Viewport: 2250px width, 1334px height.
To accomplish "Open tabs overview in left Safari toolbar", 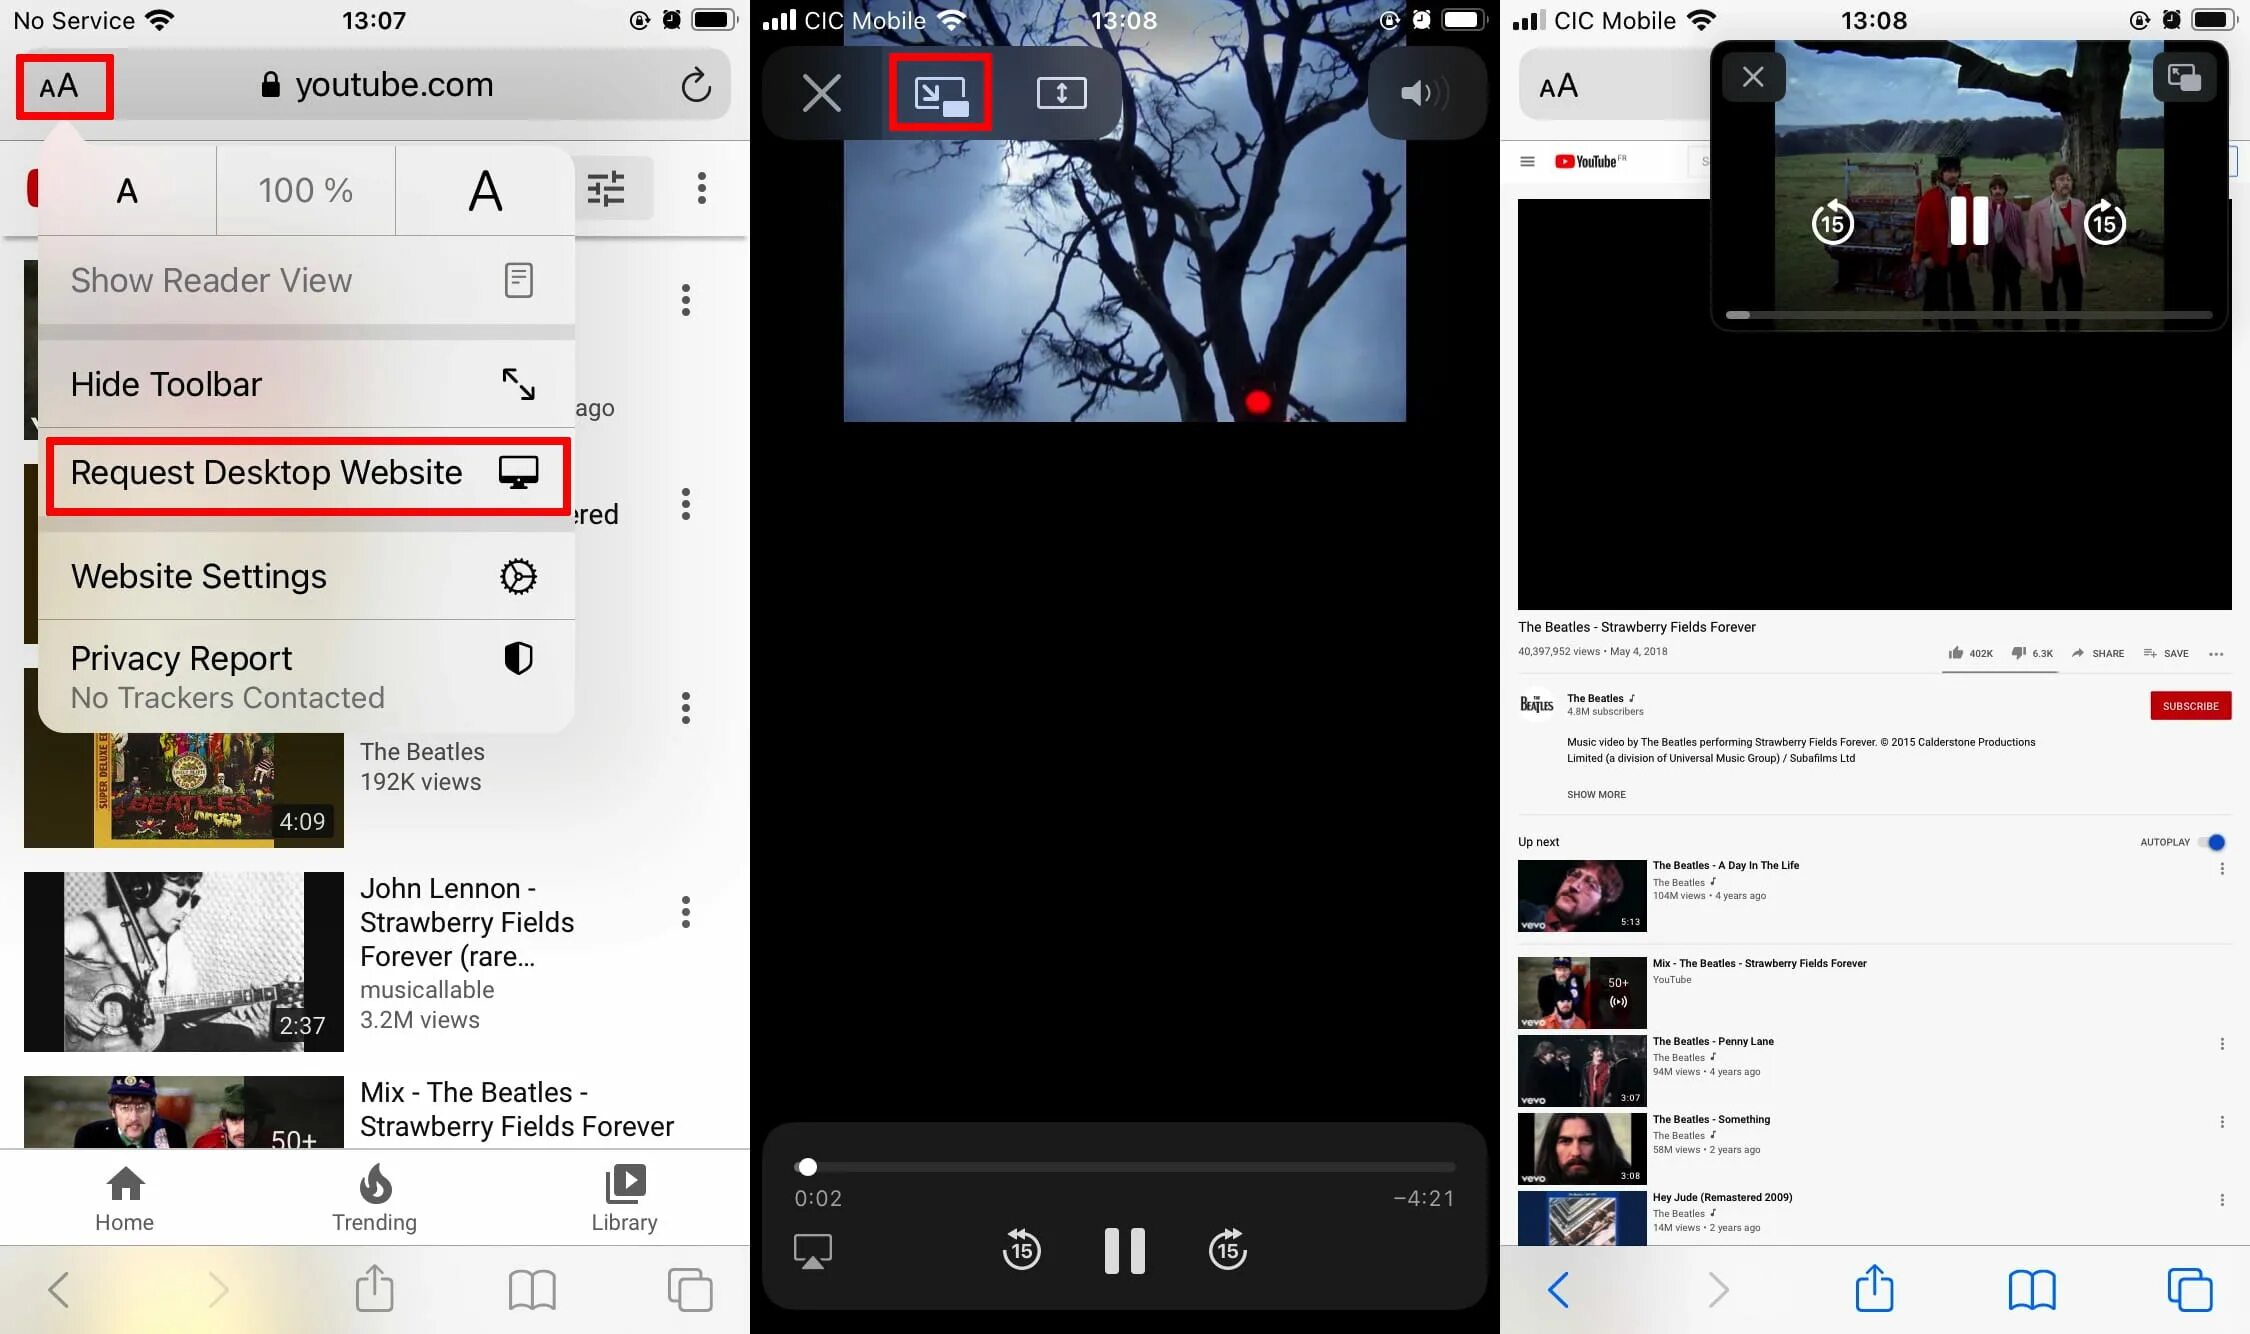I will tap(690, 1290).
